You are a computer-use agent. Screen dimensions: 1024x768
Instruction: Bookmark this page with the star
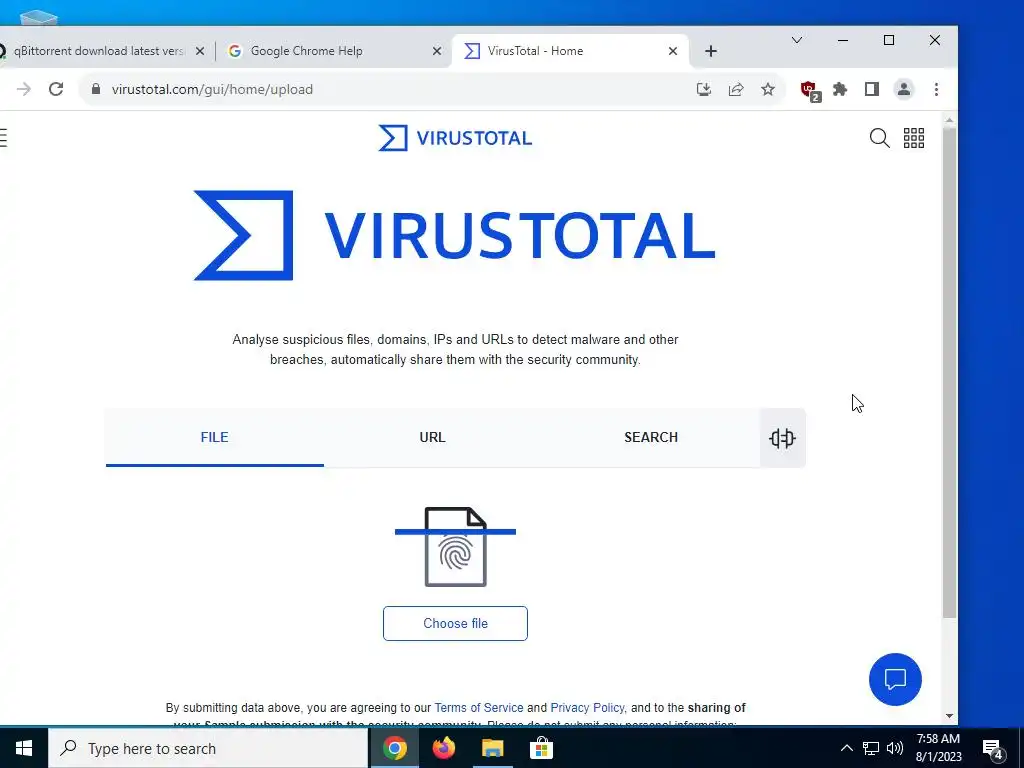[x=768, y=89]
